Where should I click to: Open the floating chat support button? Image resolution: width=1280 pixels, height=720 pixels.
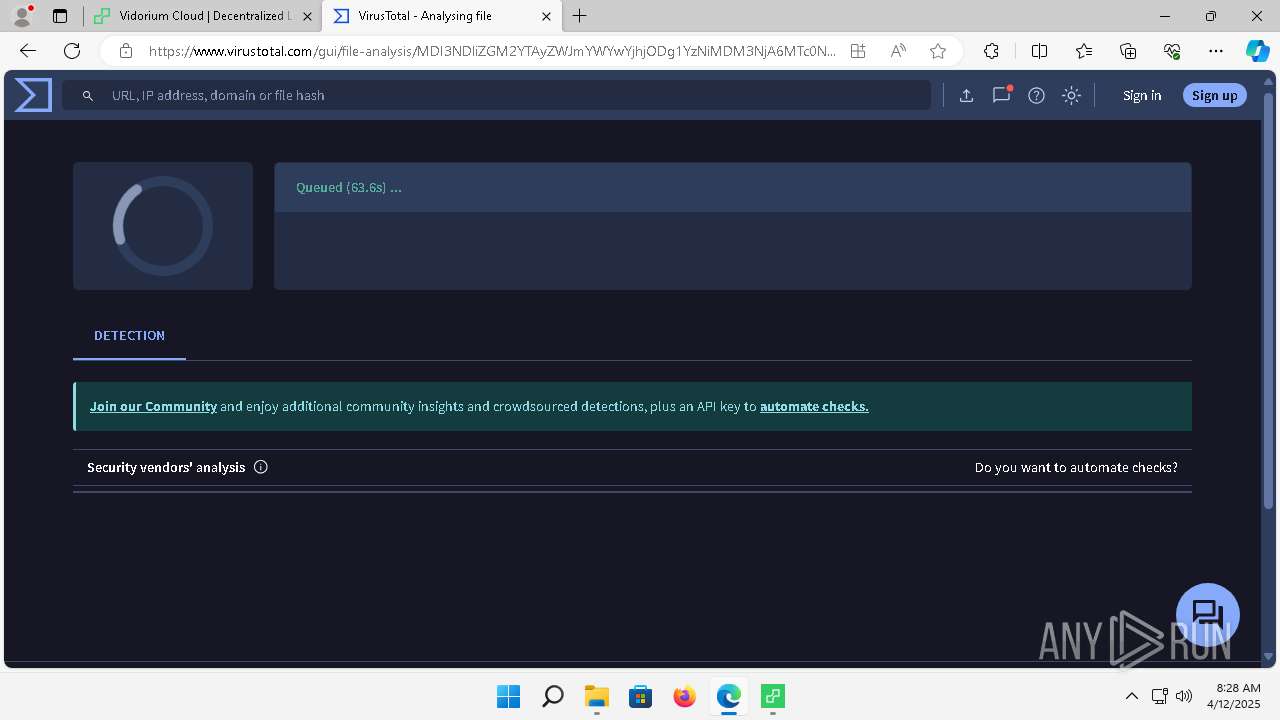(x=1208, y=615)
